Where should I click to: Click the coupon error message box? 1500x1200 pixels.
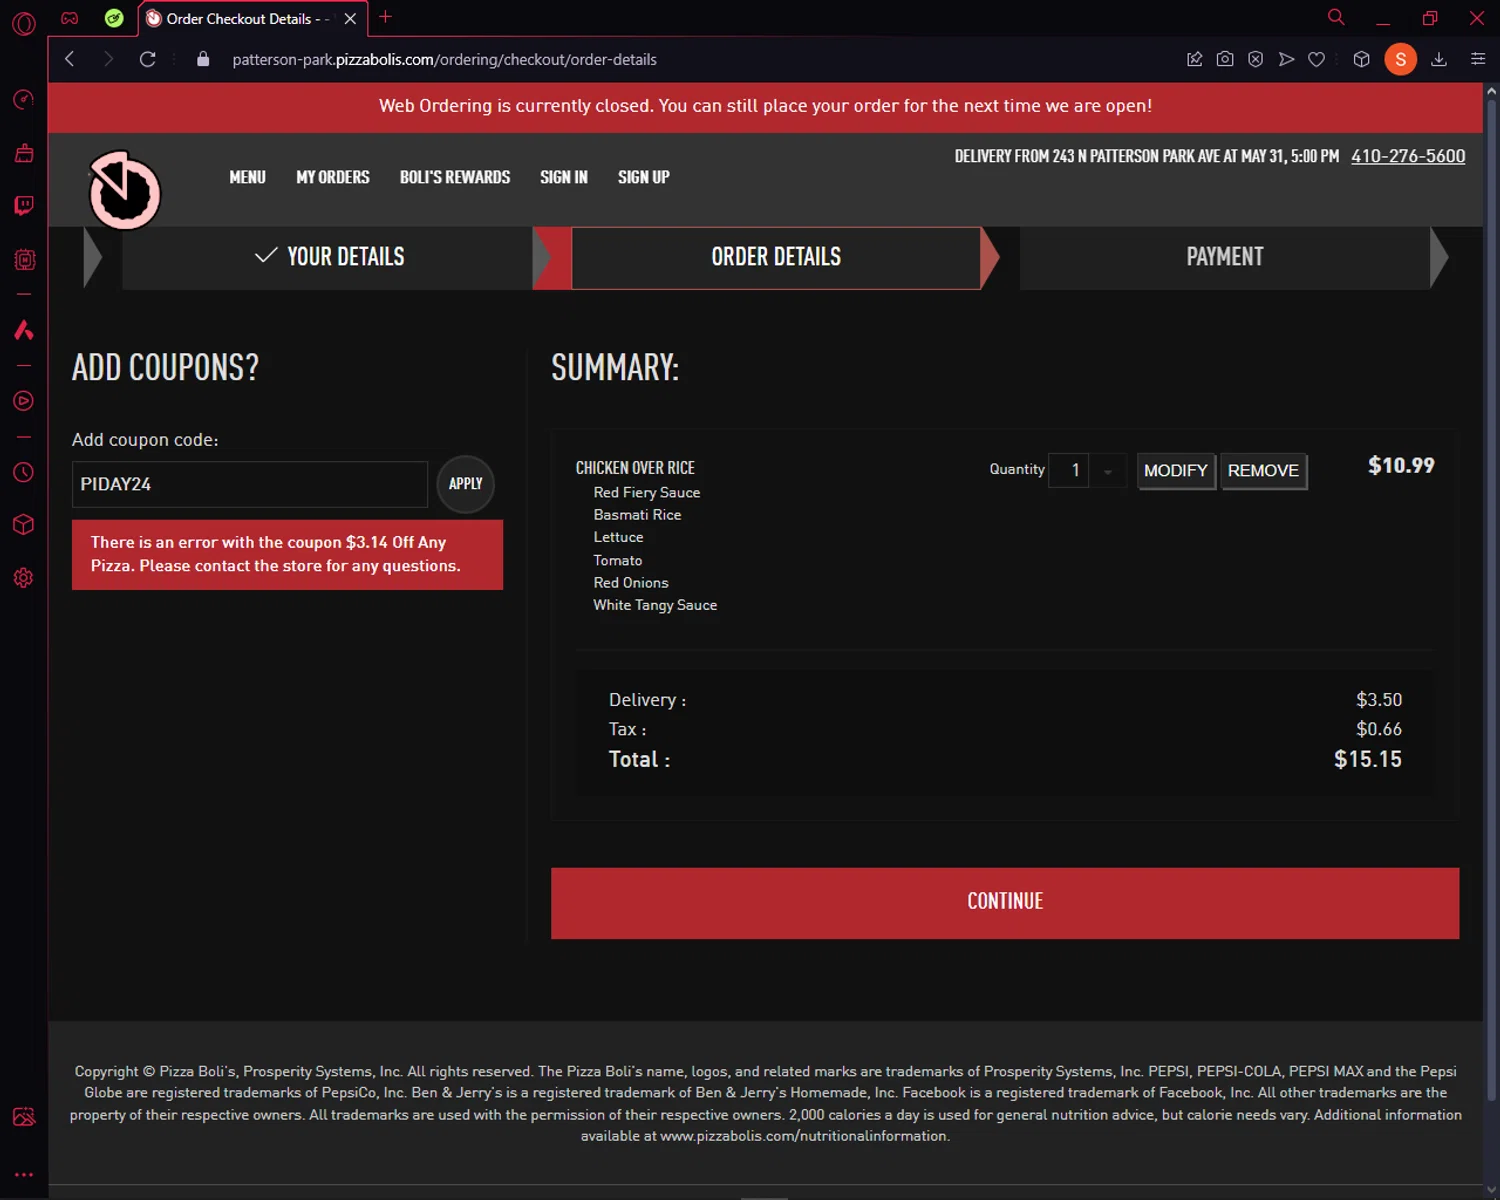tap(287, 554)
